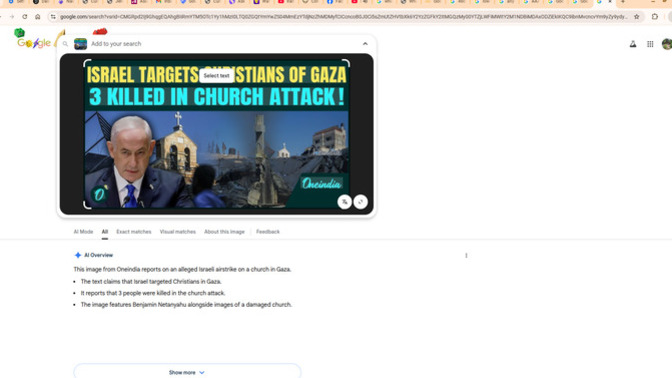The height and width of the screenshot is (378, 672).
Task: Switch to AI Mode tab
Action: click(x=83, y=231)
